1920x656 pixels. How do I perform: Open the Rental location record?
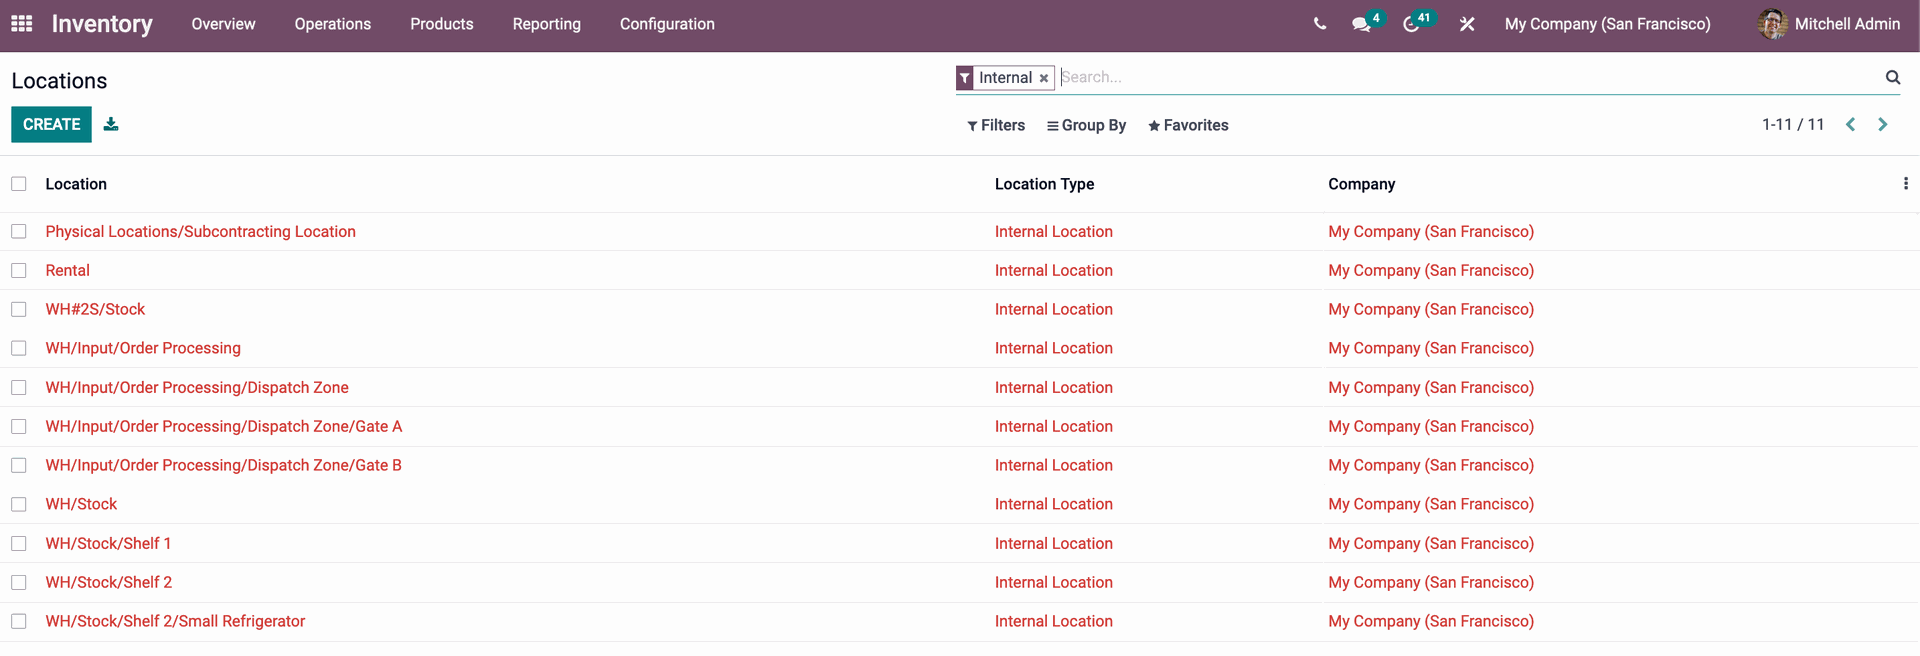point(67,270)
